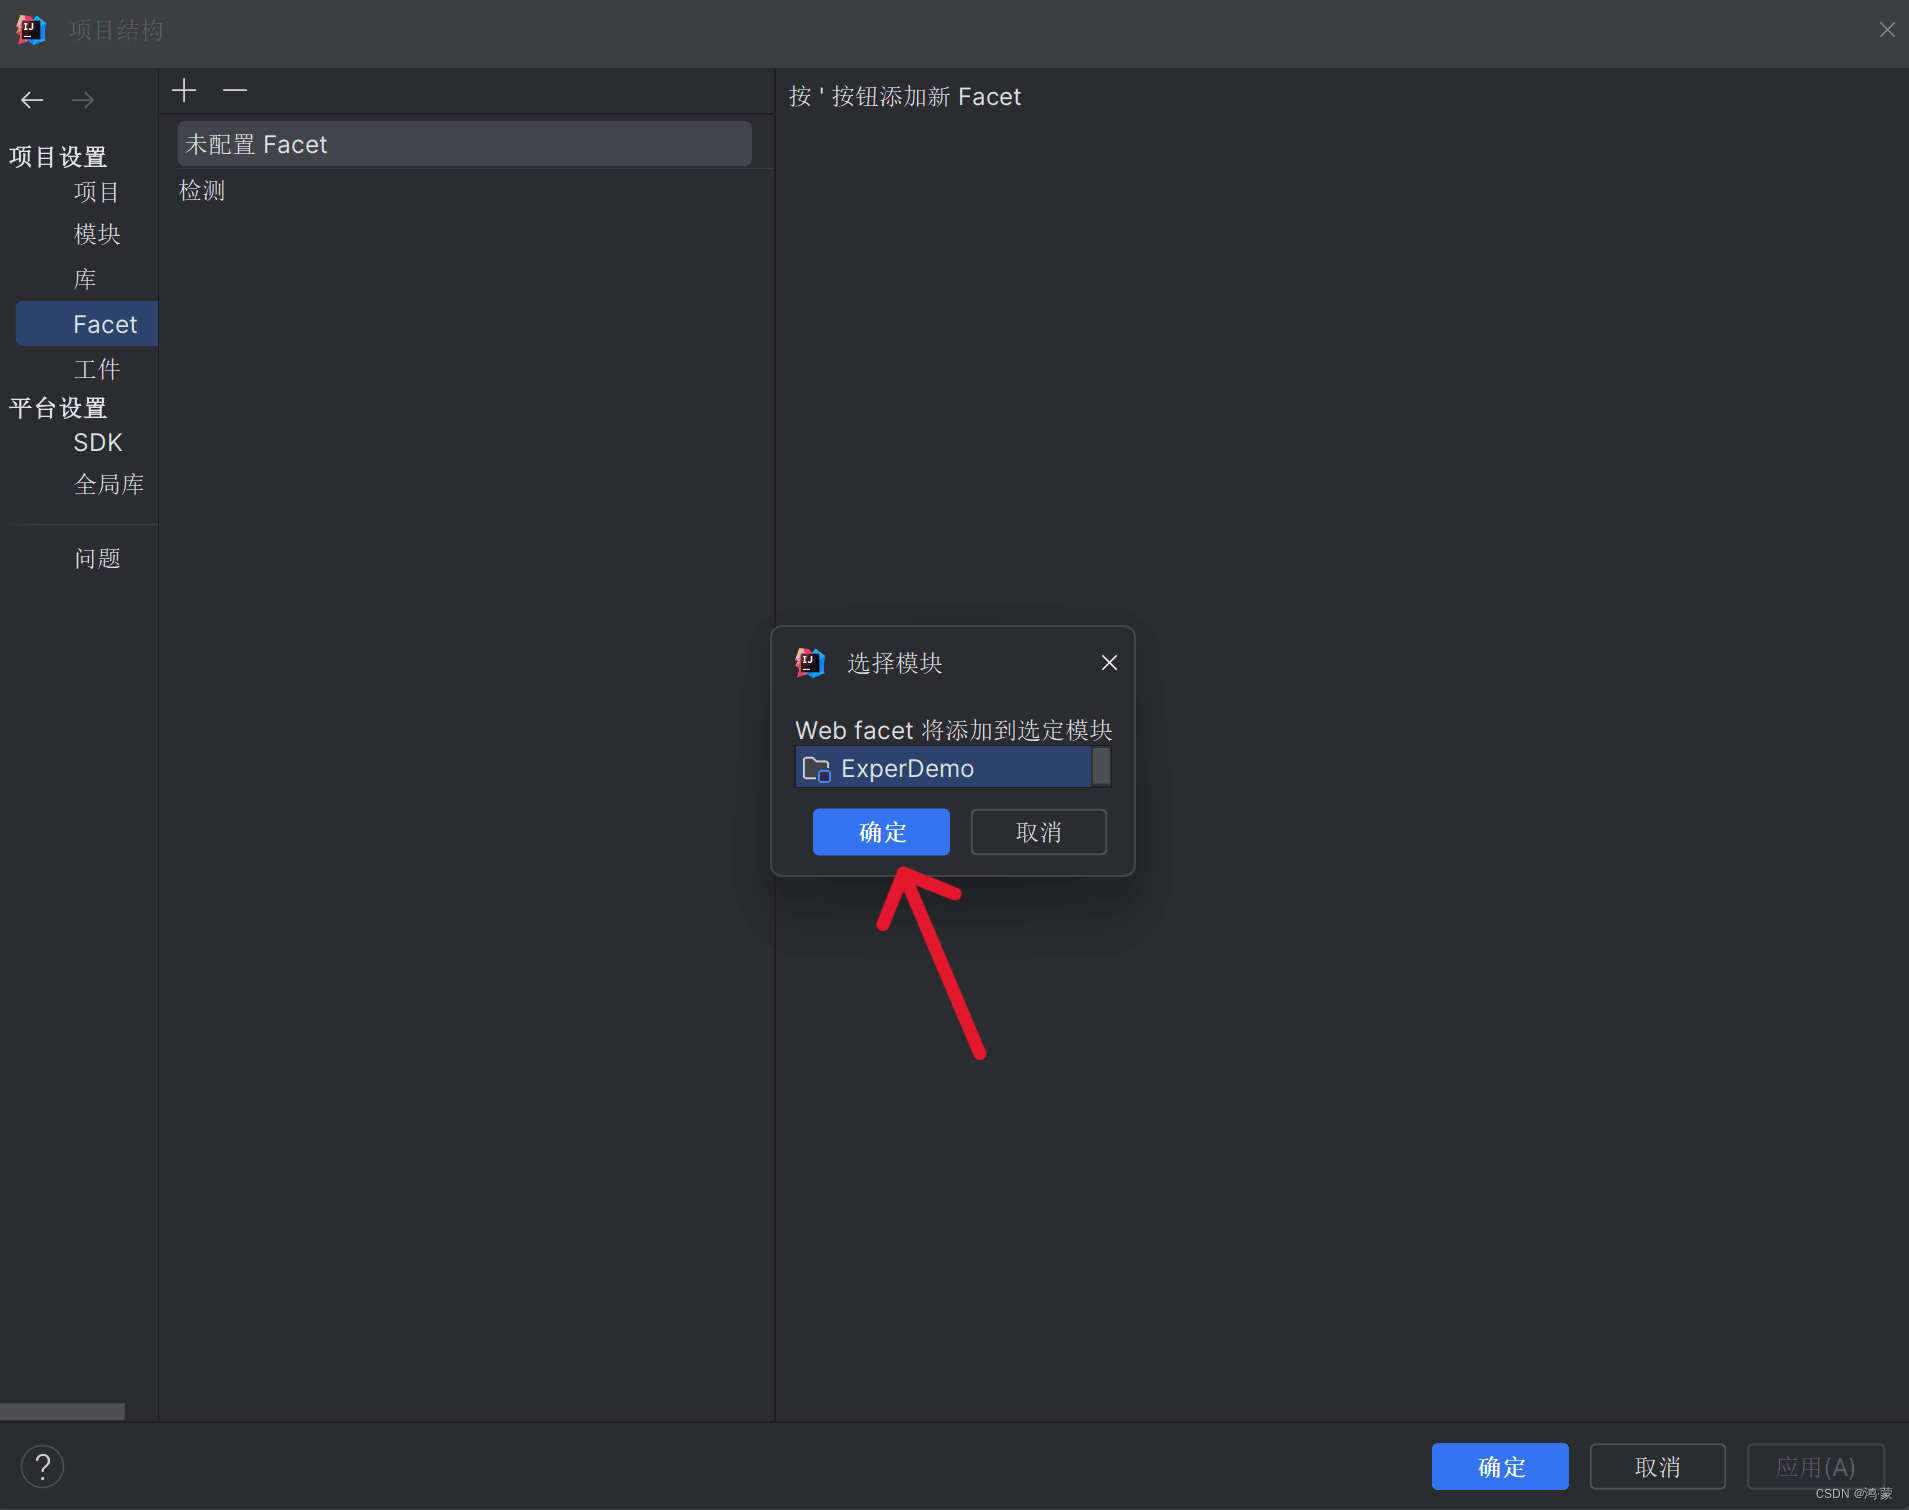1909x1510 pixels.
Task: Click the module list scrollbar in dialog
Action: tap(1101, 767)
